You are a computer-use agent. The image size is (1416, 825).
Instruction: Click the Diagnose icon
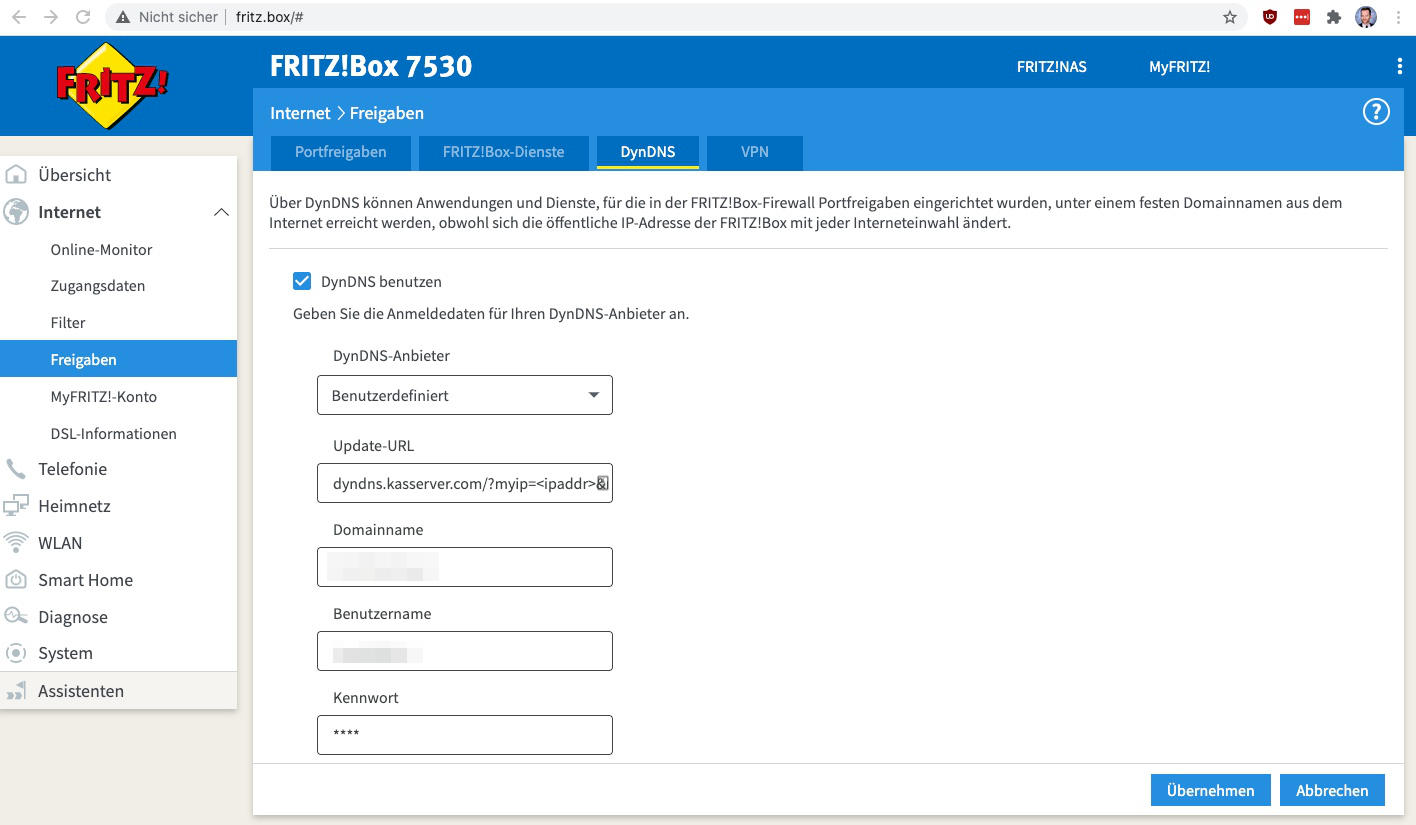click(16, 616)
